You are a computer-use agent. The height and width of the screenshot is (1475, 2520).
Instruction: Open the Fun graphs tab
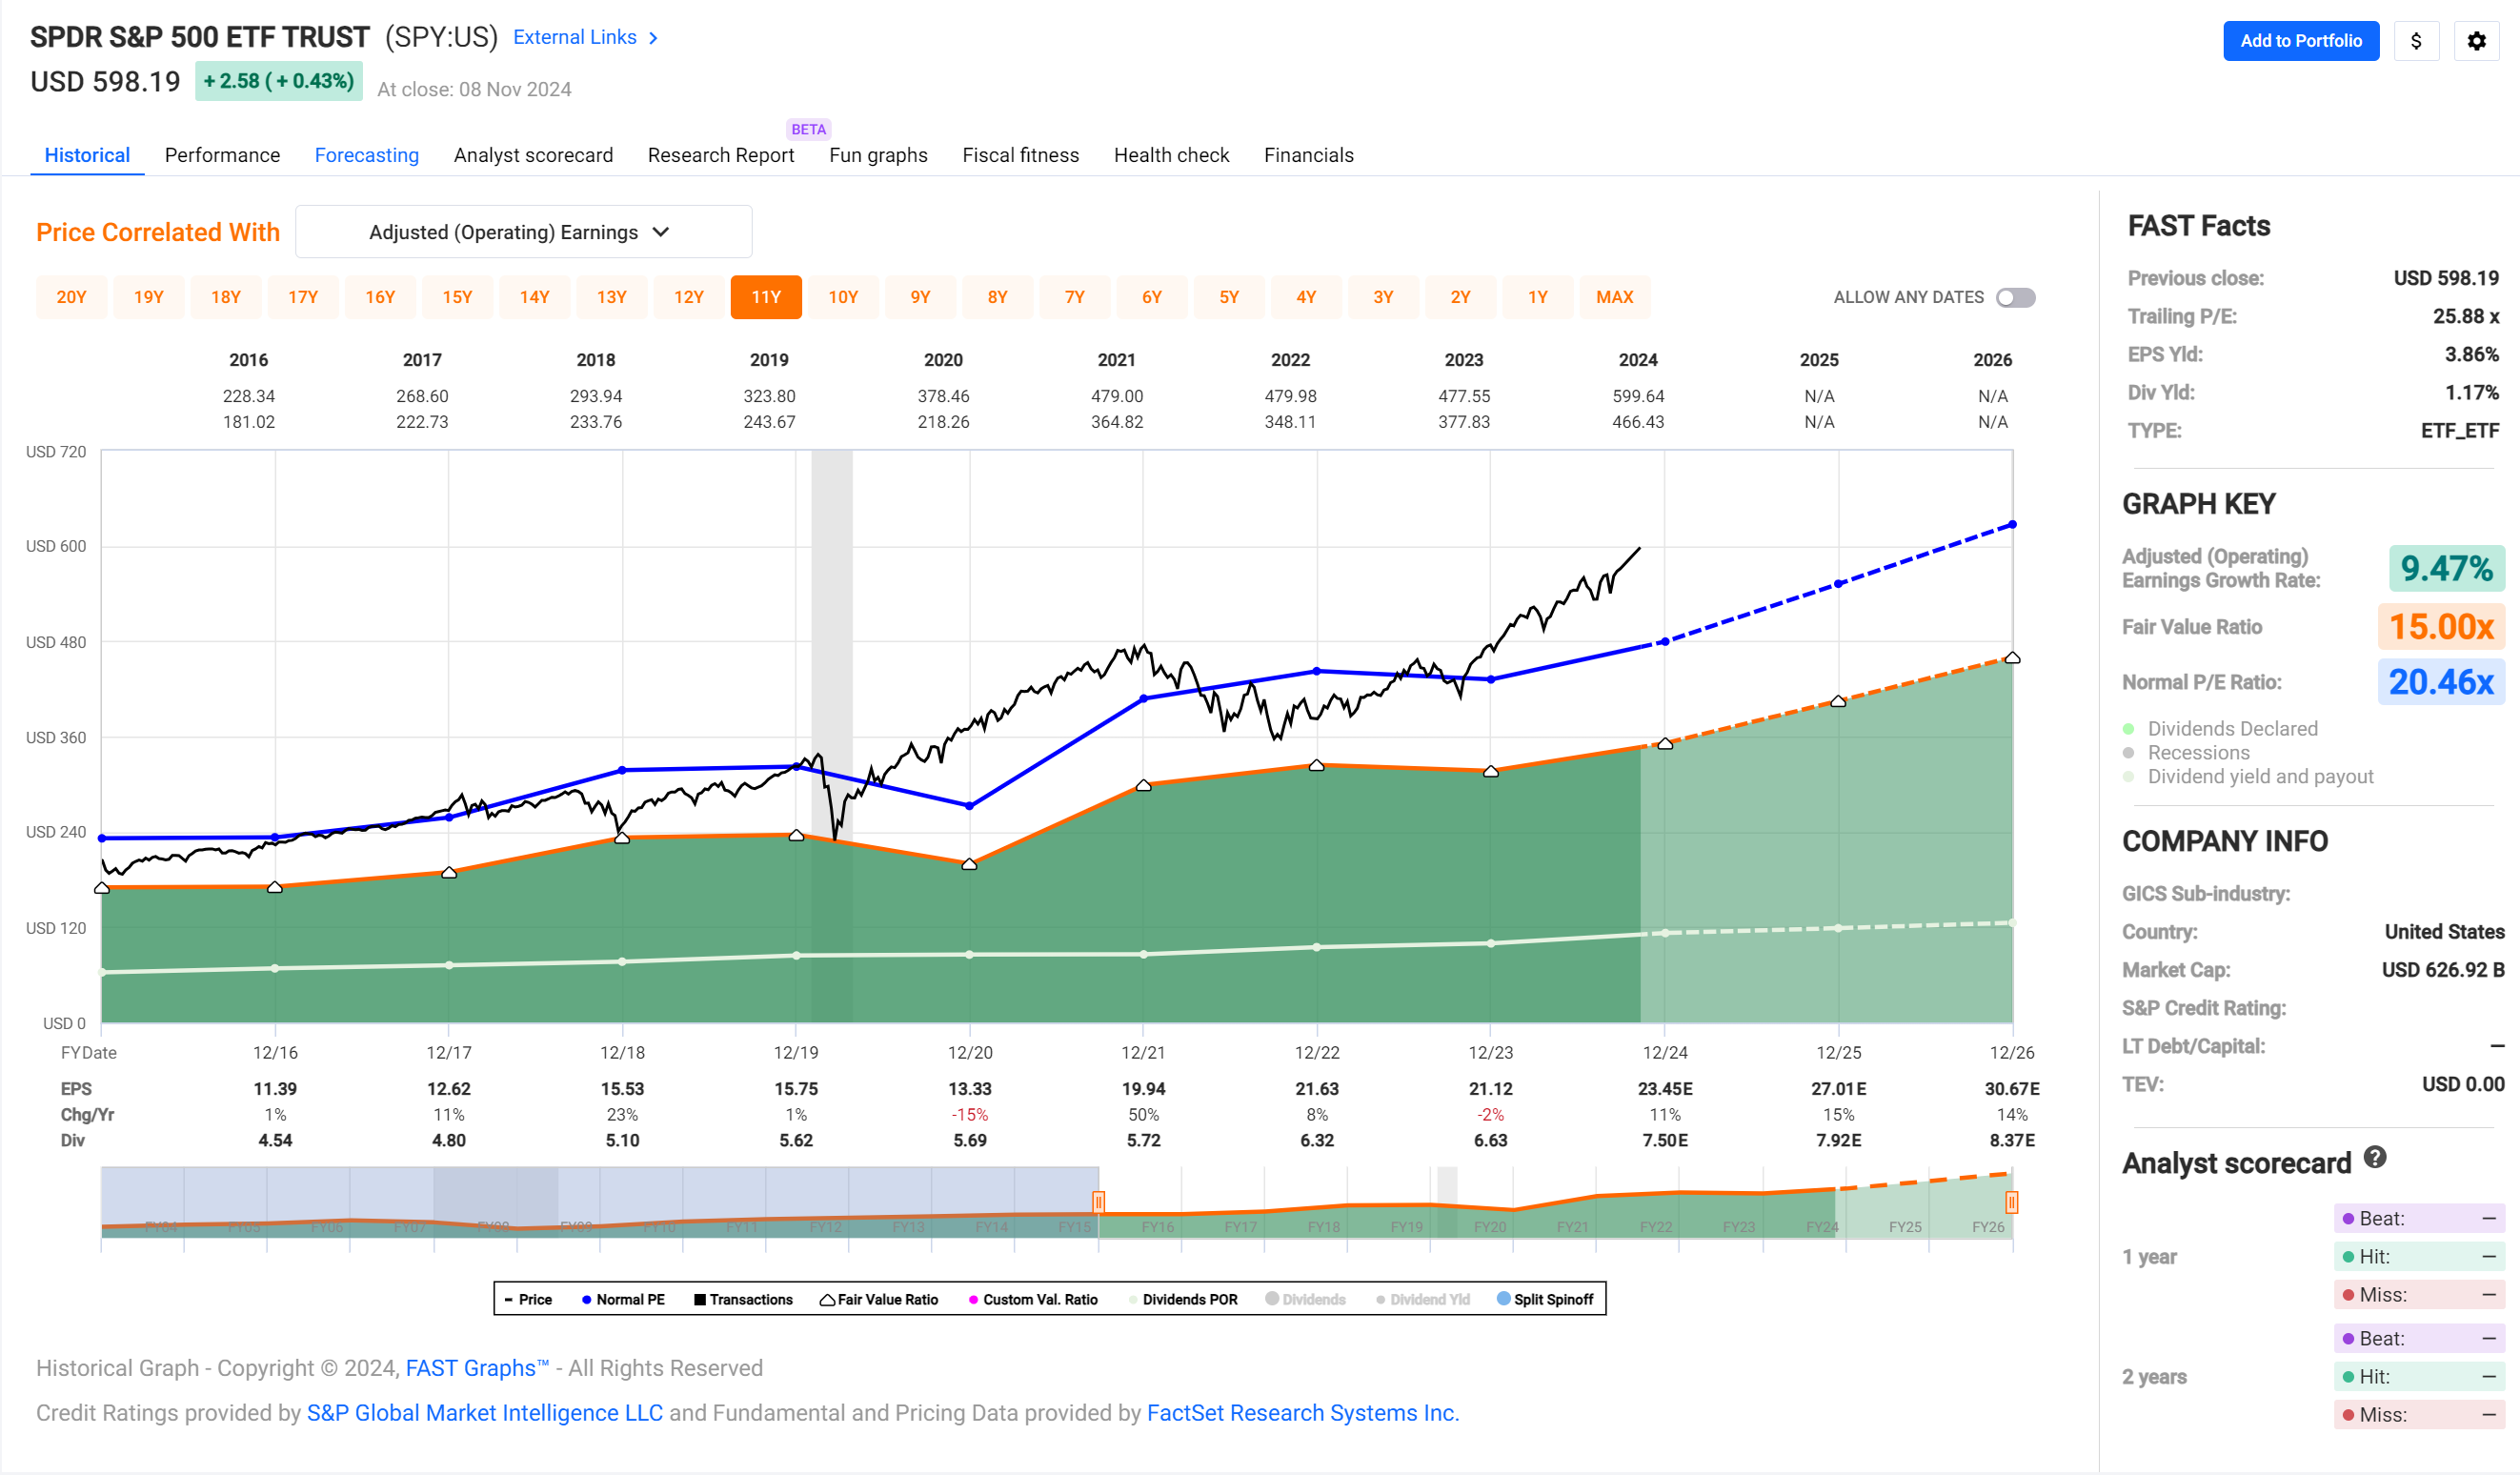(878, 155)
